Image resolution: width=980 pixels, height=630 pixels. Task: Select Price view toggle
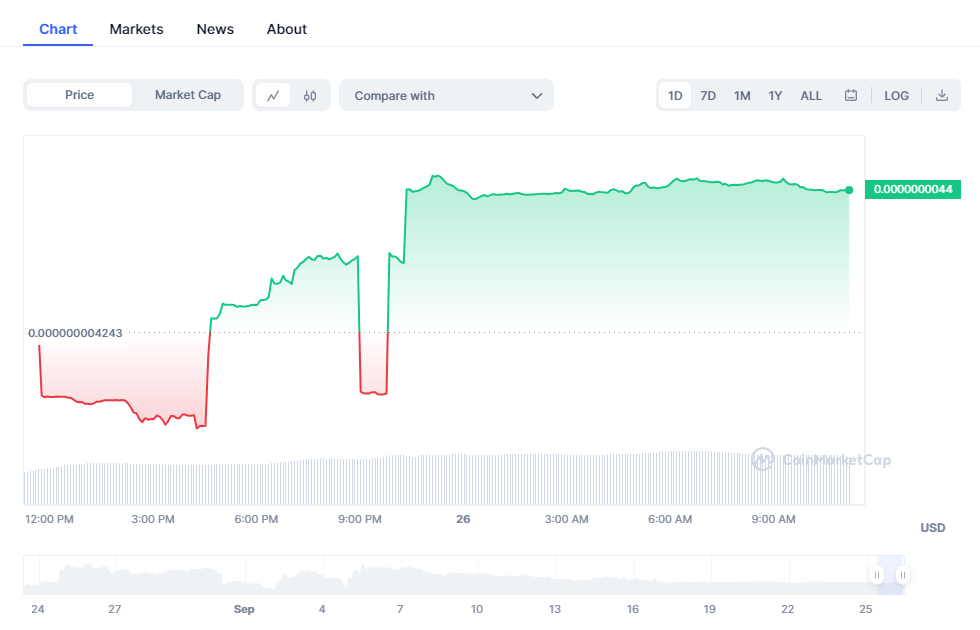tap(79, 95)
